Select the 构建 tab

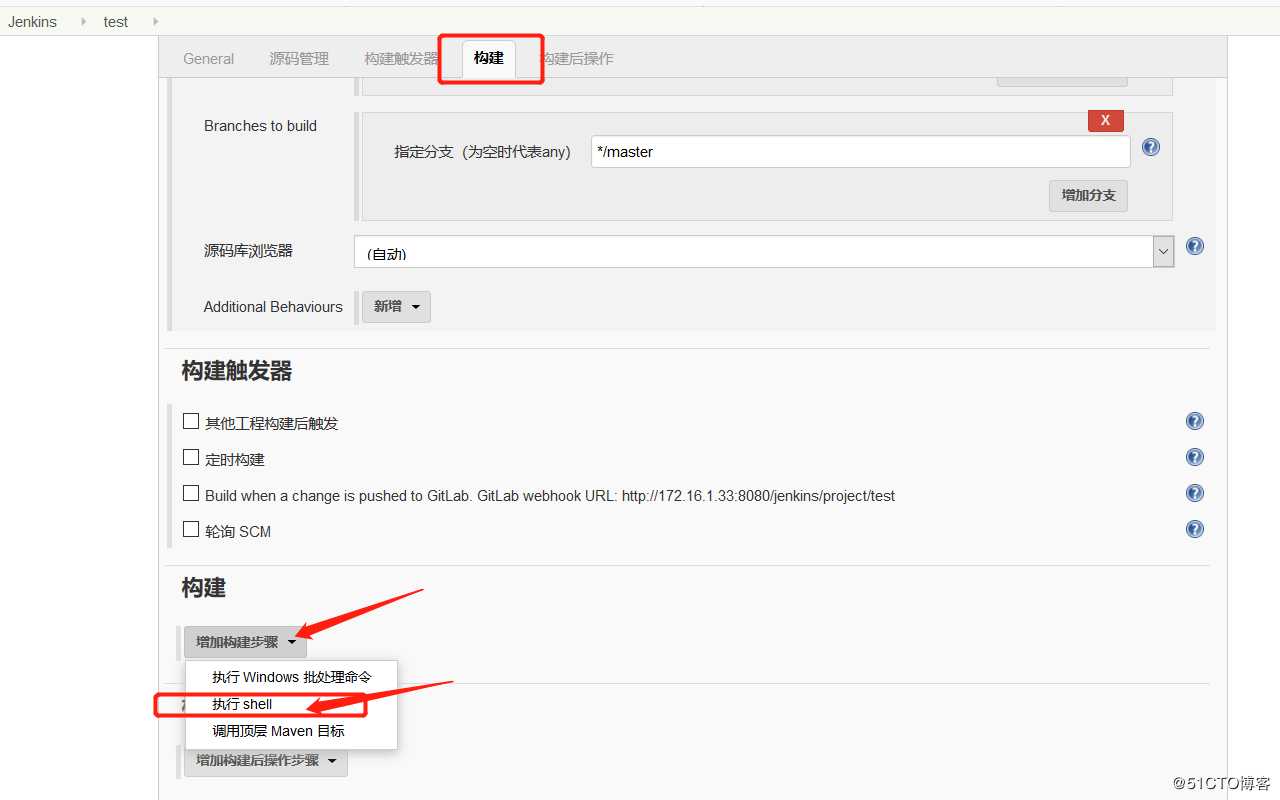[489, 58]
